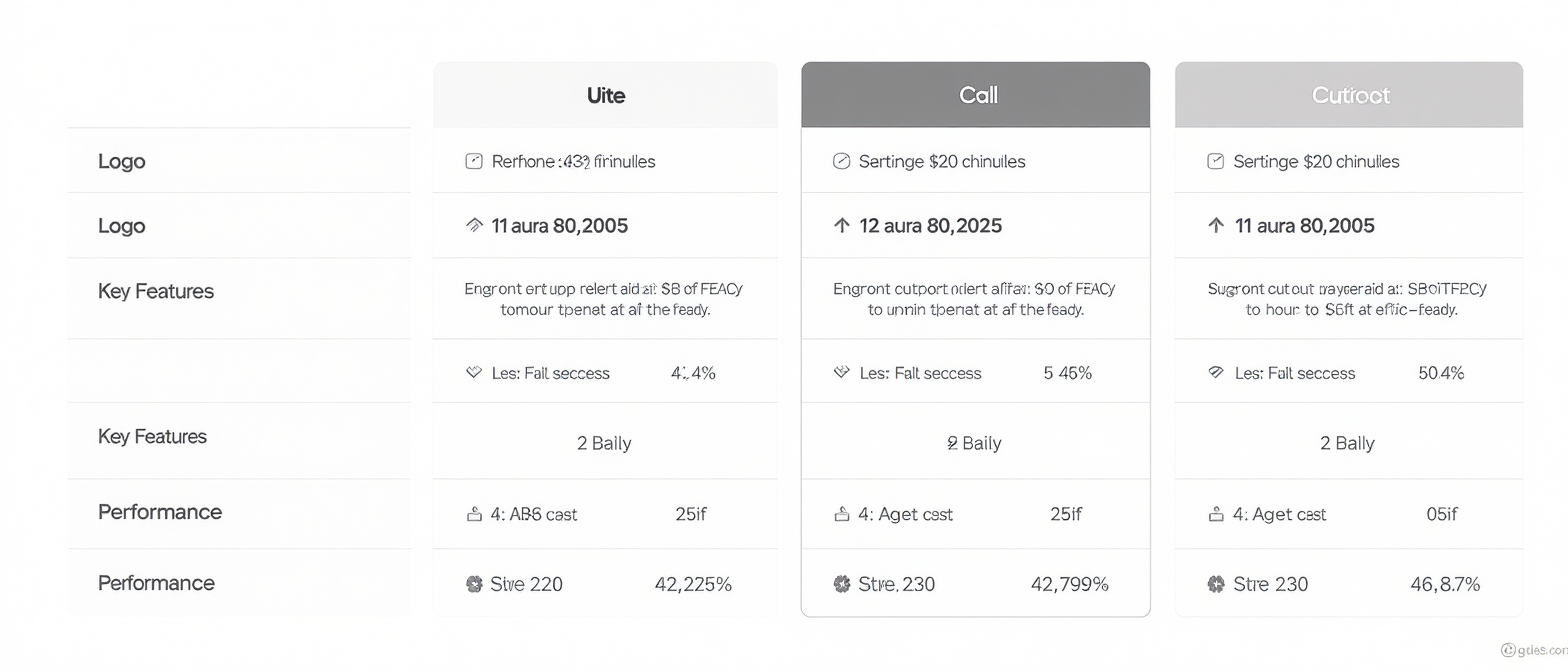Click the up arrow icon beside 12 aura 80,2025
Image resolution: width=1568 pixels, height=672 pixels.
[841, 226]
